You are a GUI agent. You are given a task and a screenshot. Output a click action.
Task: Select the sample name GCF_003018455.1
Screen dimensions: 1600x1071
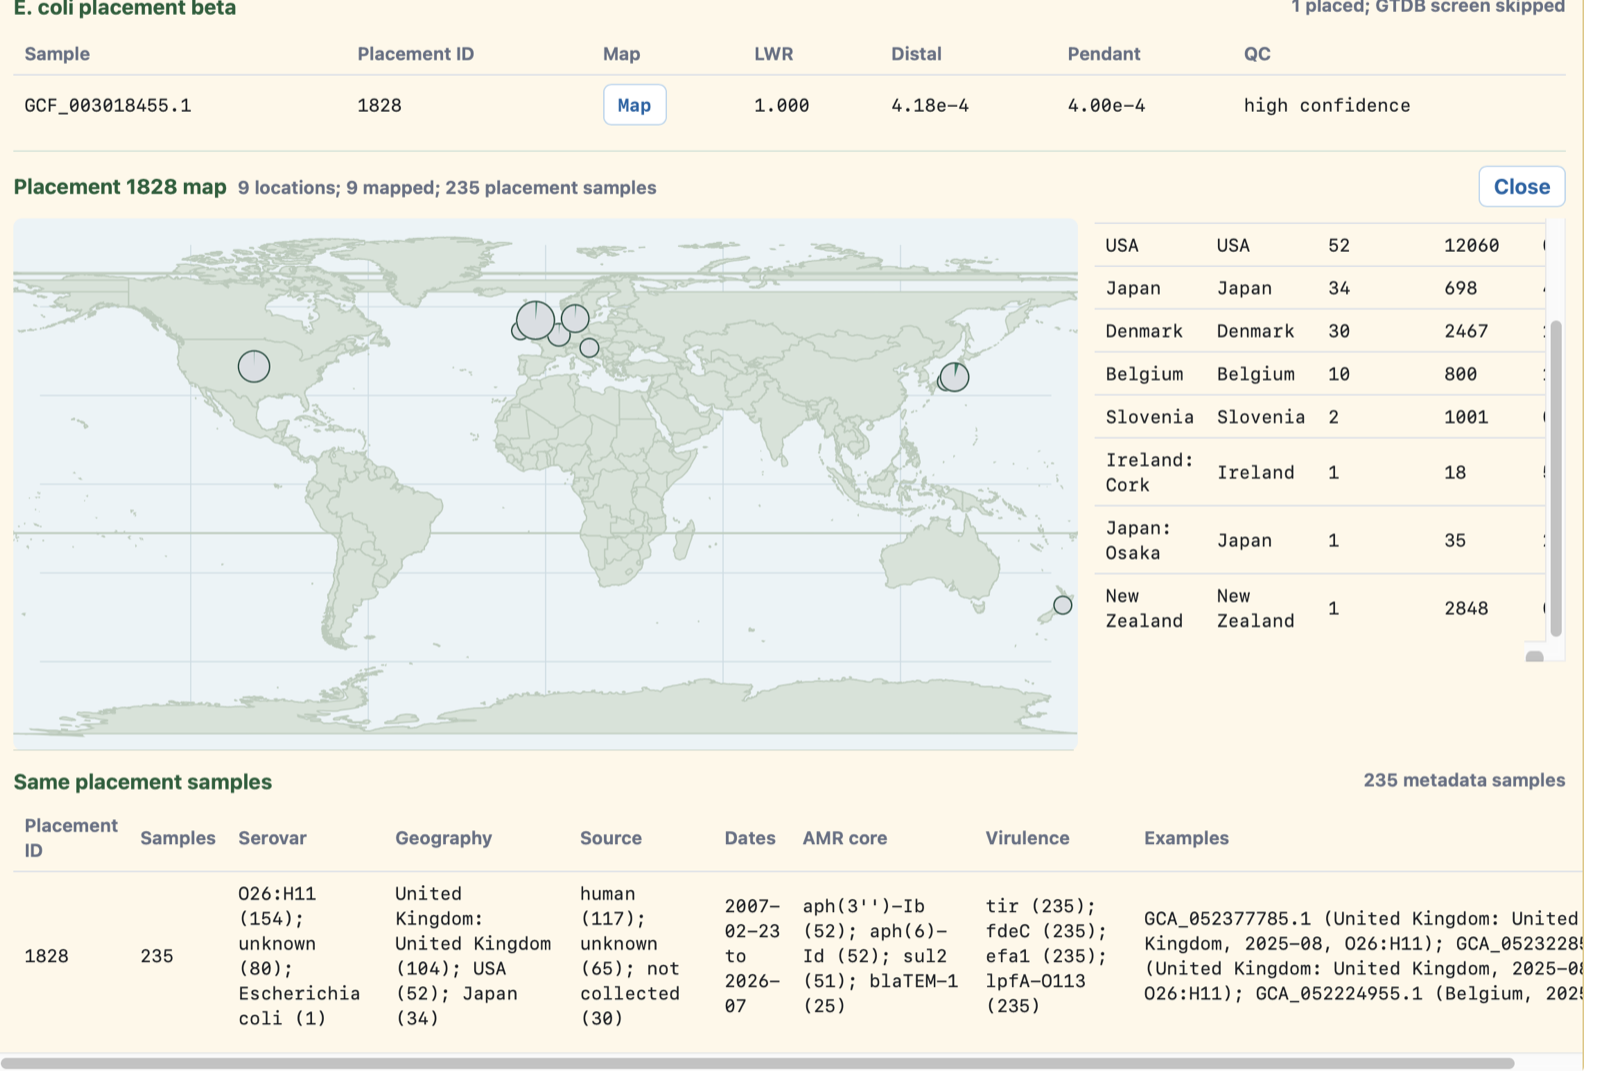click(108, 105)
